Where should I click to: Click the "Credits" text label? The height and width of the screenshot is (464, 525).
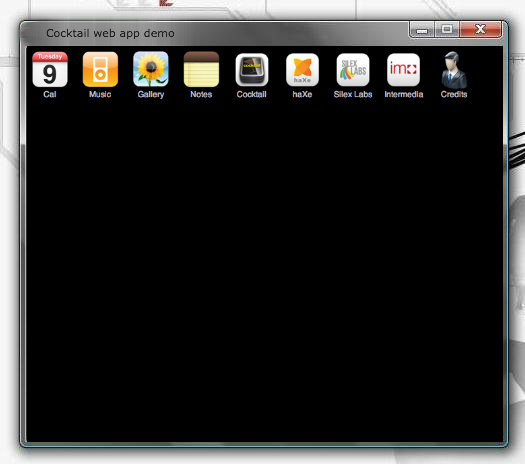coord(454,94)
